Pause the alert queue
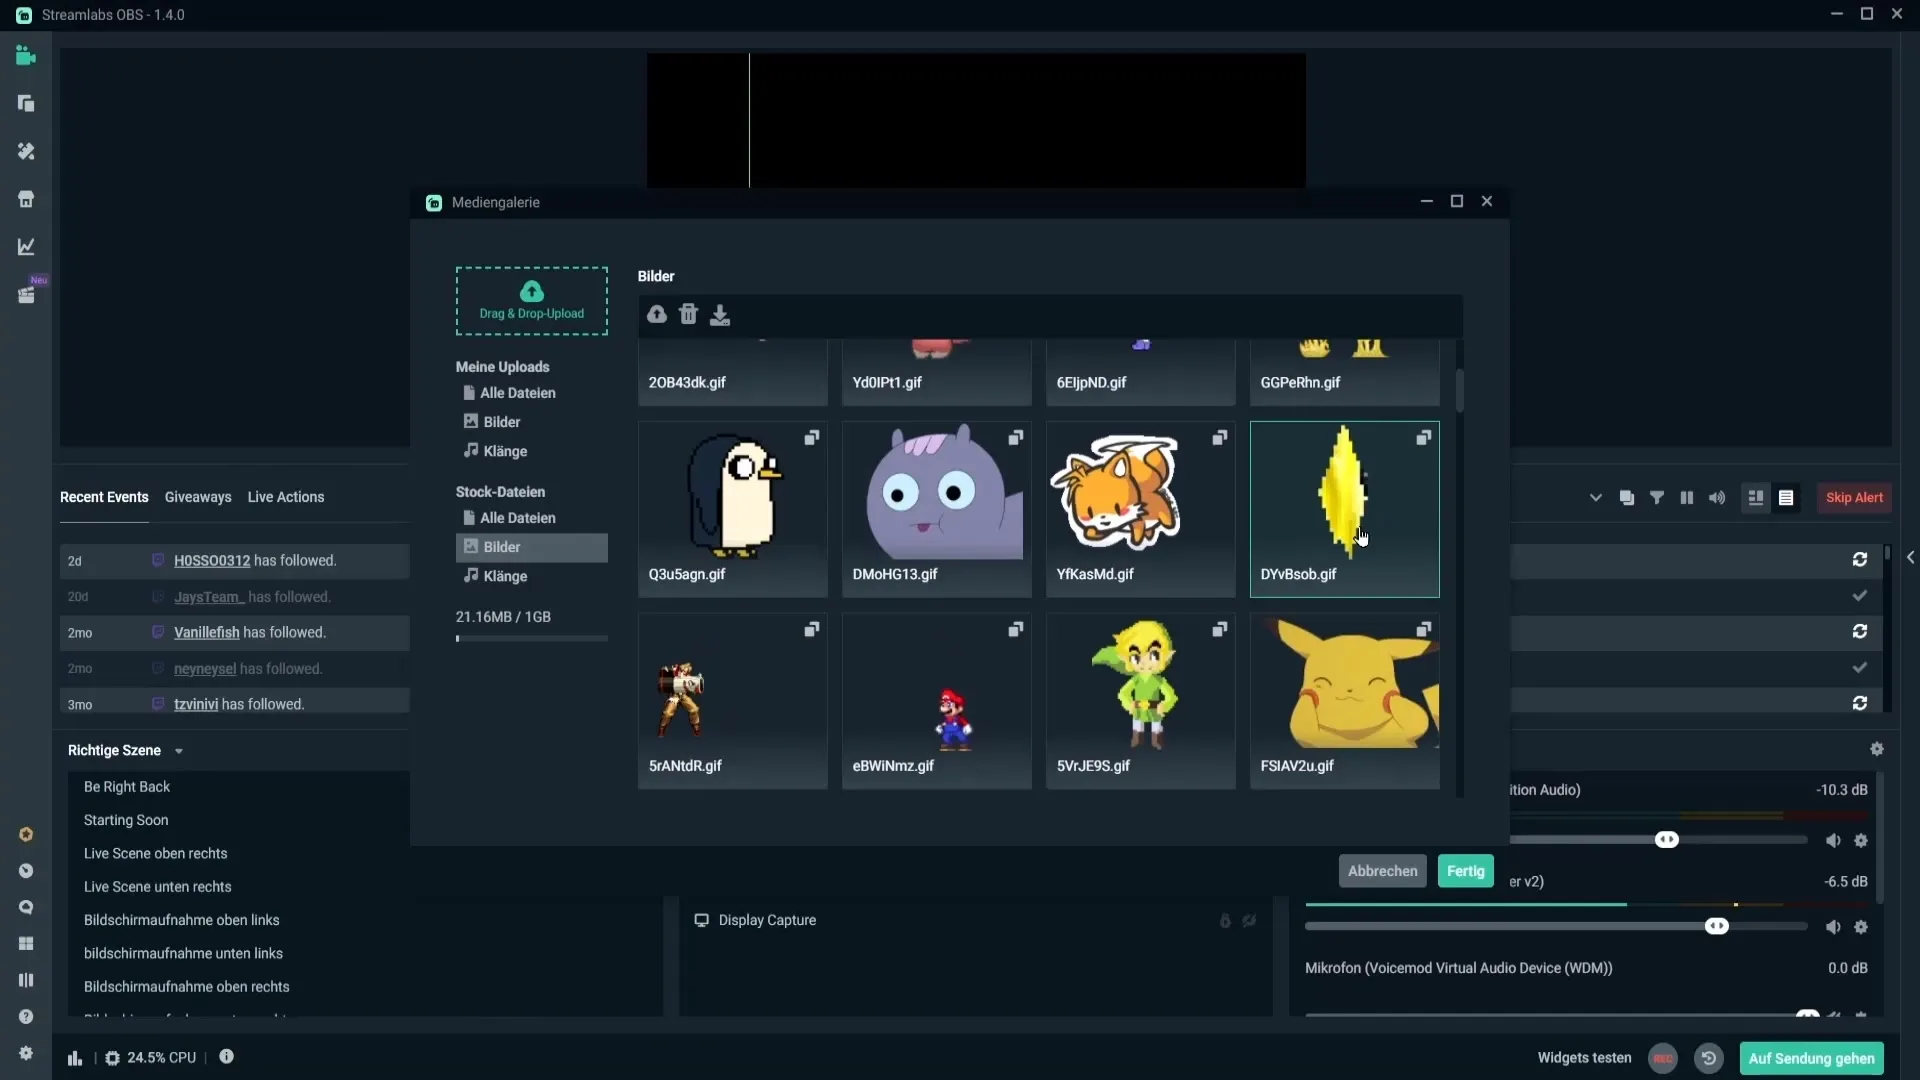Viewport: 1920px width, 1080px height. coord(1687,497)
